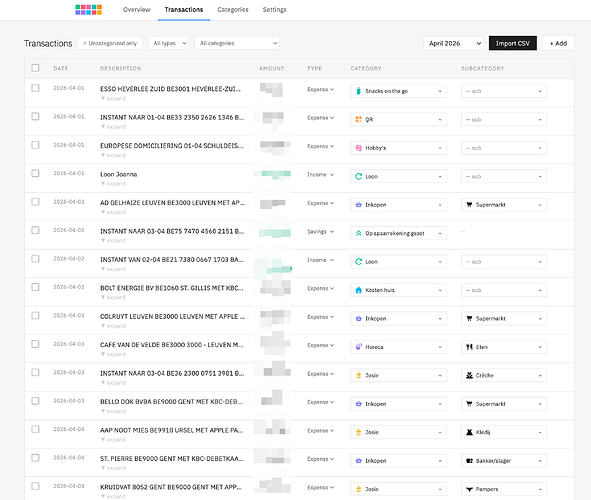Tick the select-all checkbox in table header
This screenshot has width=591, height=500.
(x=35, y=68)
